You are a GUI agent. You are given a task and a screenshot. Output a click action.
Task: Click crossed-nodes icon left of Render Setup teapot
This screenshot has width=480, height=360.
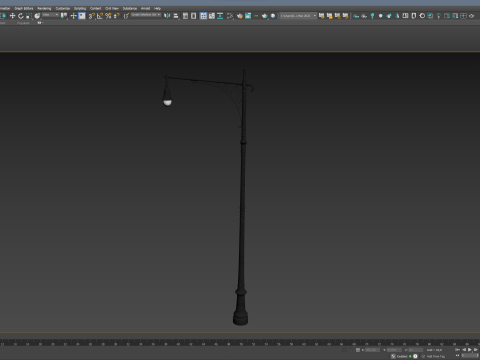(x=230, y=16)
